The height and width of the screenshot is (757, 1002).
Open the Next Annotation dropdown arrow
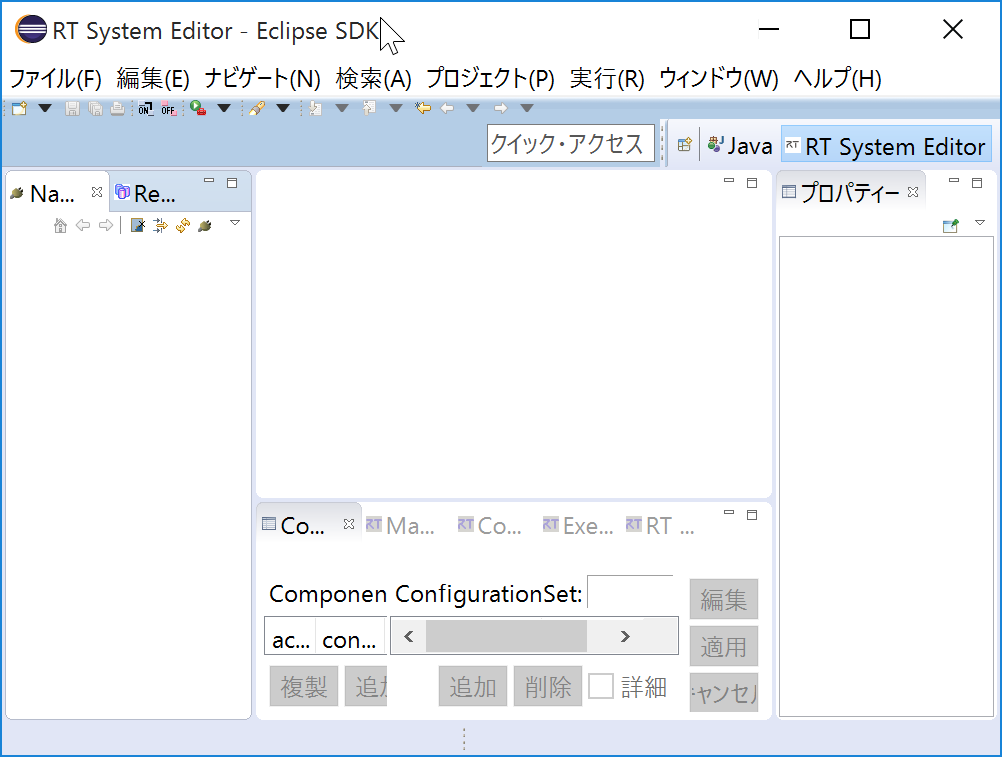(x=342, y=109)
